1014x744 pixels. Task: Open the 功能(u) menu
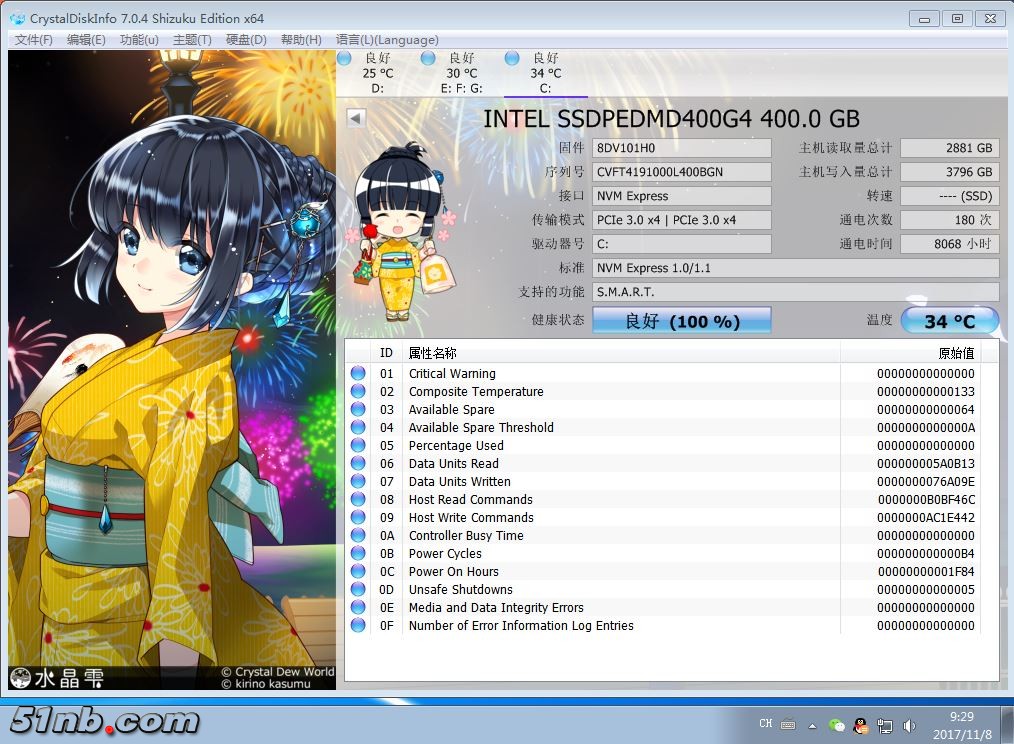(139, 40)
